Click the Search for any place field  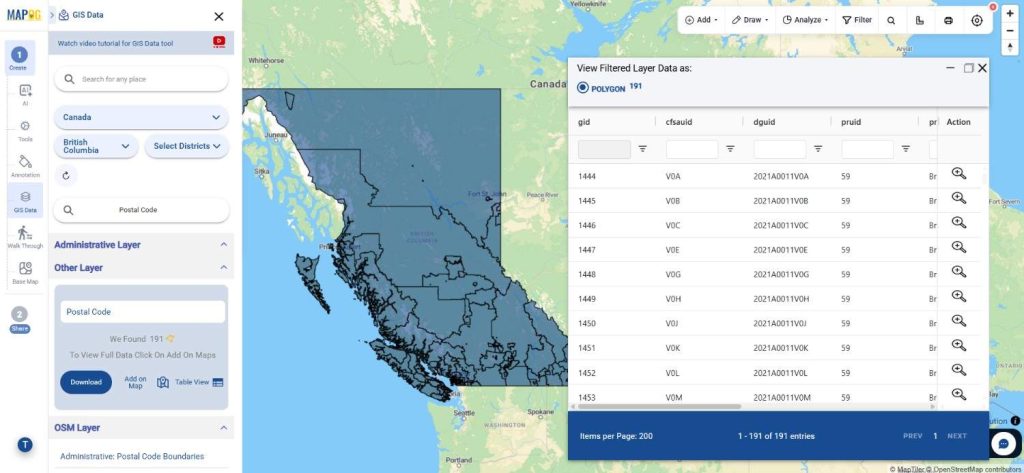click(x=141, y=79)
